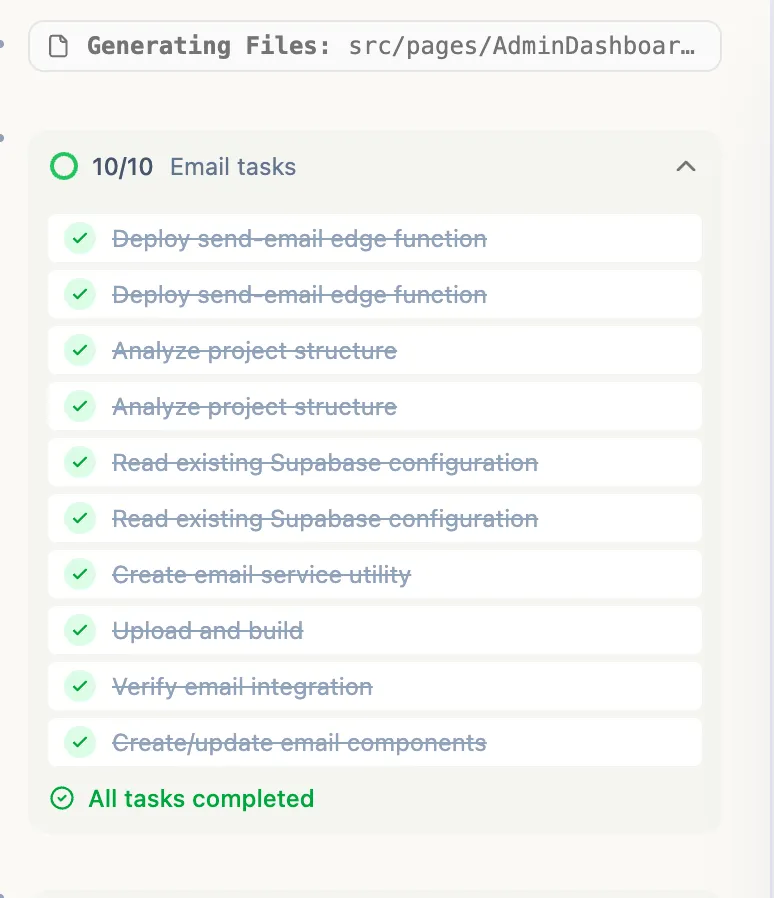Click the circled checkmark beside All tasks completed

(61, 798)
